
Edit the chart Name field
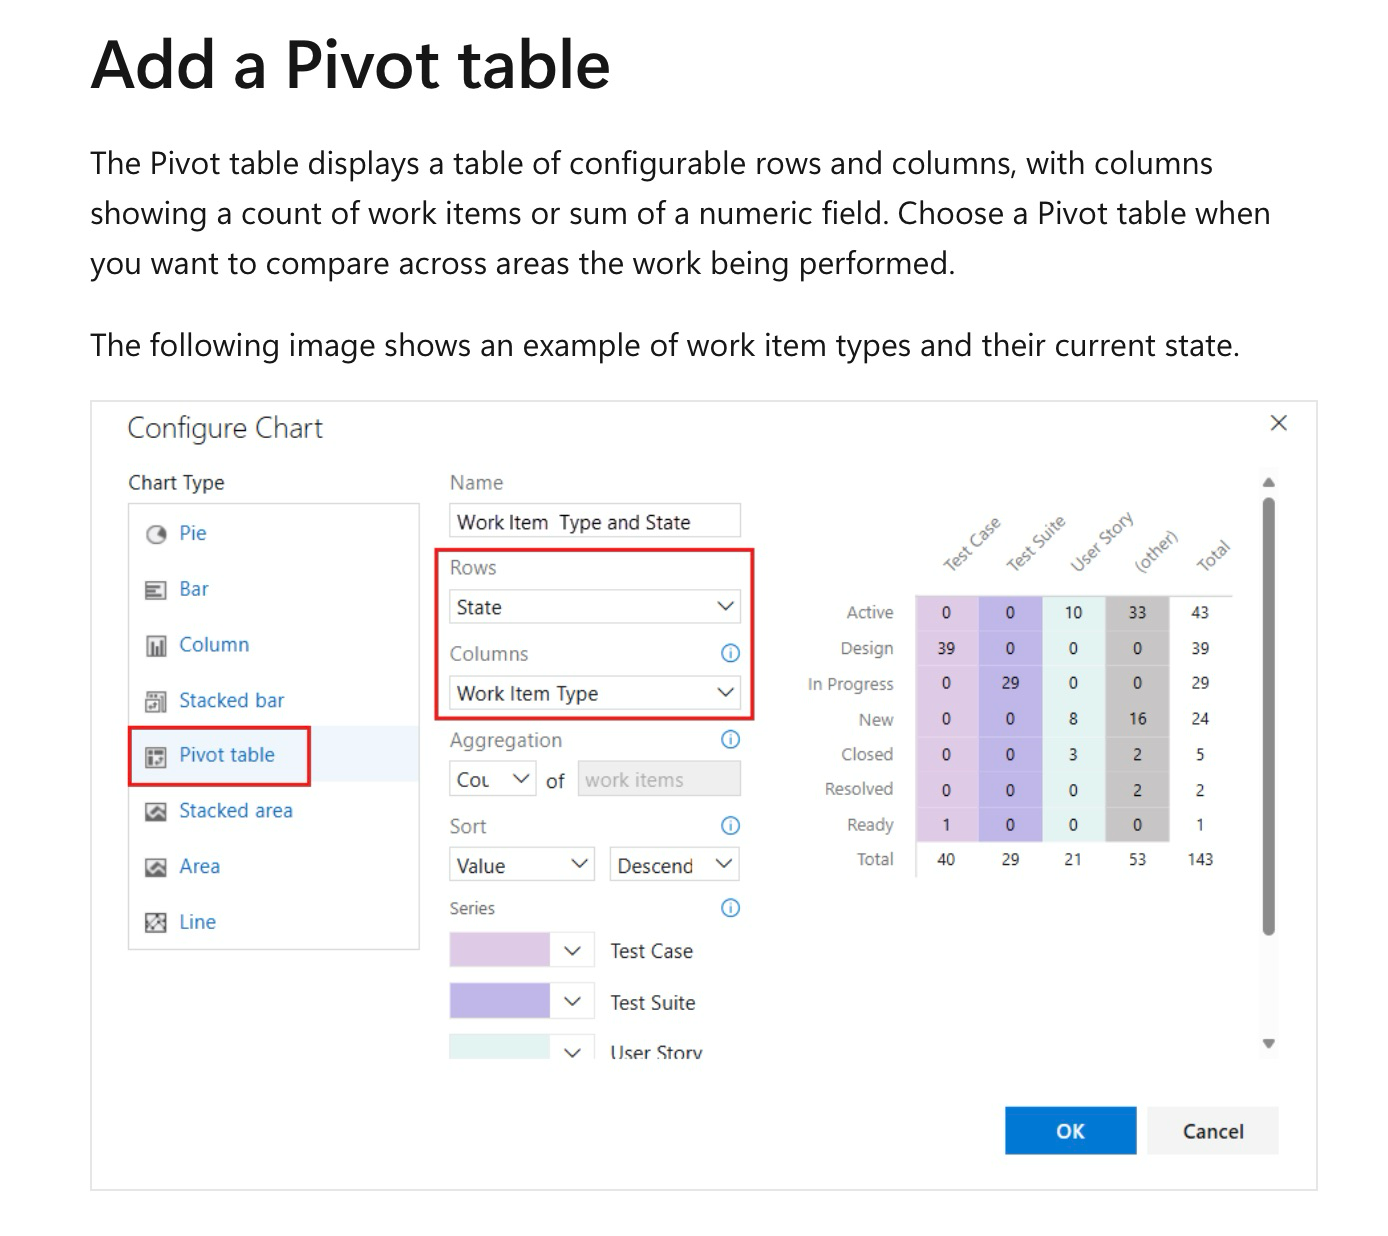click(x=594, y=521)
